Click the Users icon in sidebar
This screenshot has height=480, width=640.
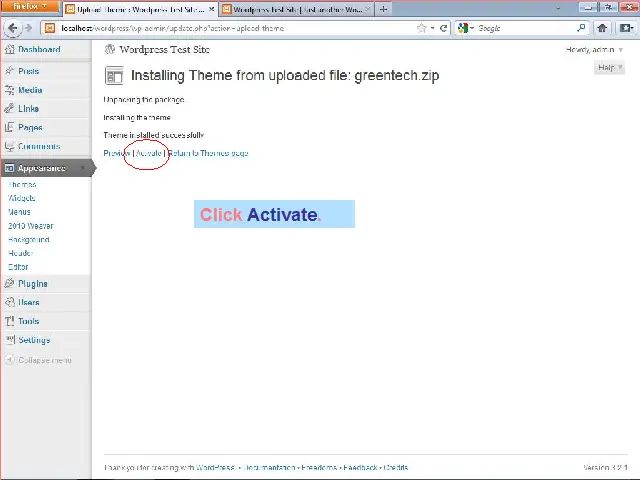tap(9, 302)
